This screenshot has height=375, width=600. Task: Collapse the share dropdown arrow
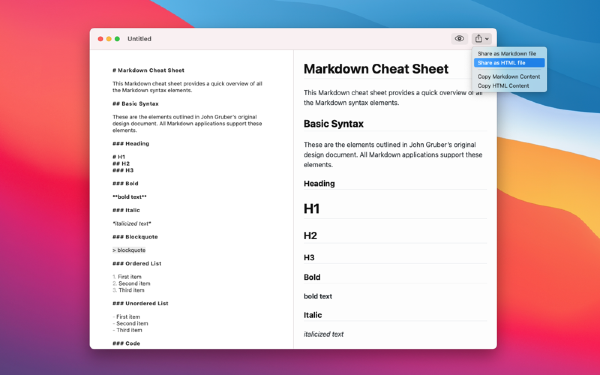(x=487, y=39)
